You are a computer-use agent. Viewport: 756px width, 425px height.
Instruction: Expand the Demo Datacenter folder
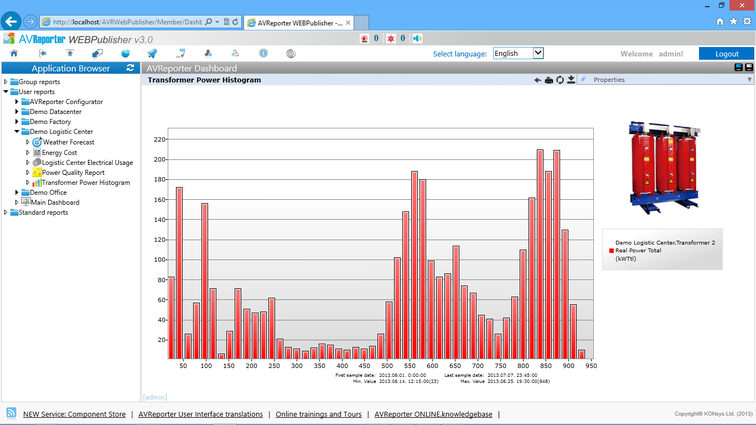pyautogui.click(x=17, y=111)
